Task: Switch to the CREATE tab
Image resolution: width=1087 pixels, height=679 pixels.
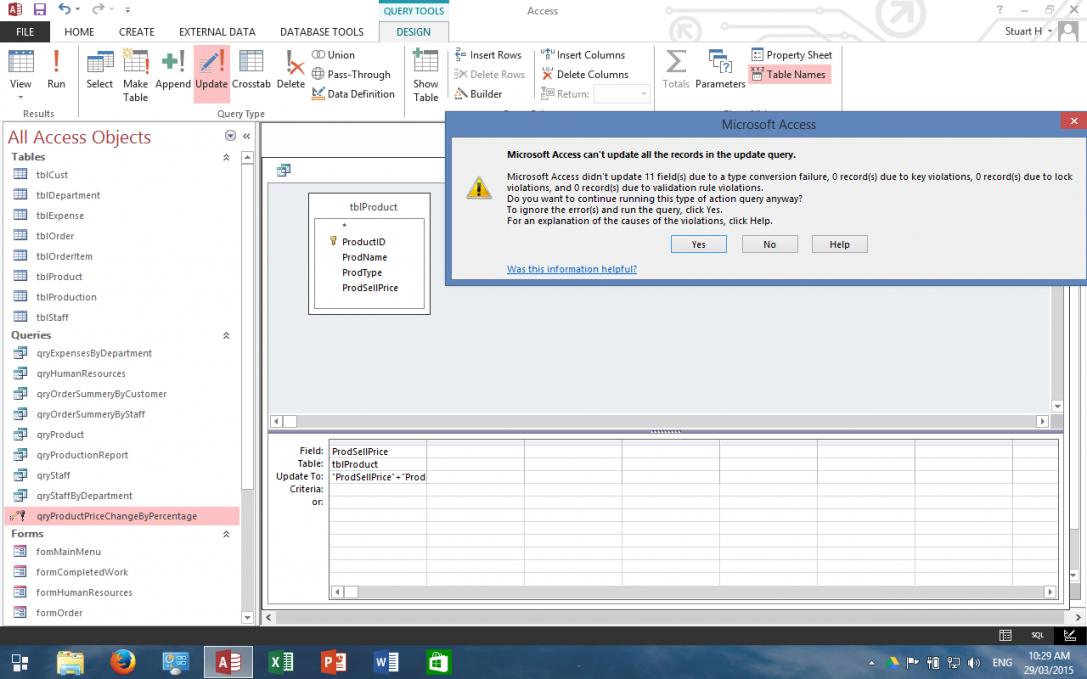Action: [137, 32]
